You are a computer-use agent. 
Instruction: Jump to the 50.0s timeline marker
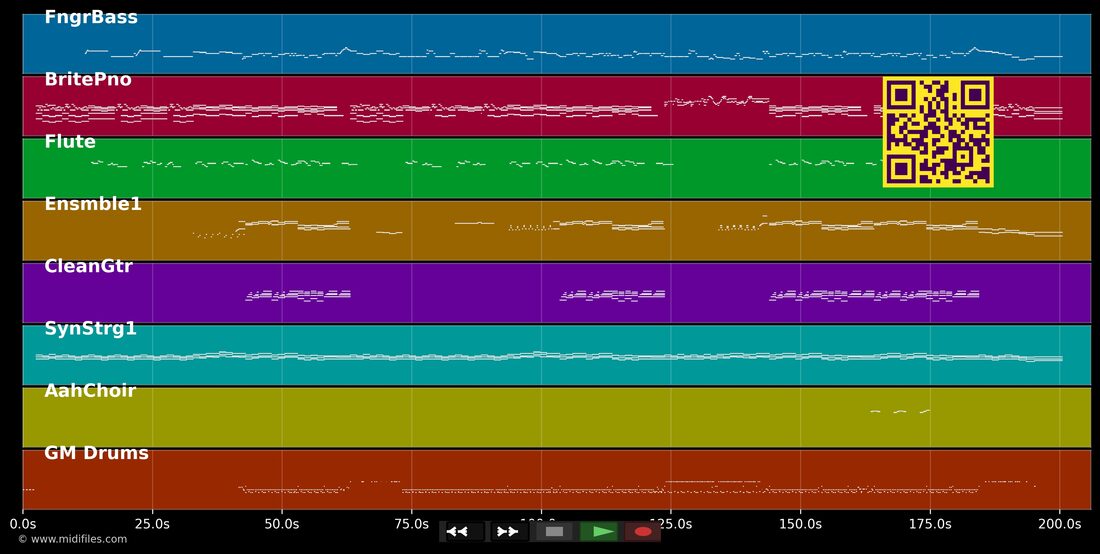click(x=282, y=524)
